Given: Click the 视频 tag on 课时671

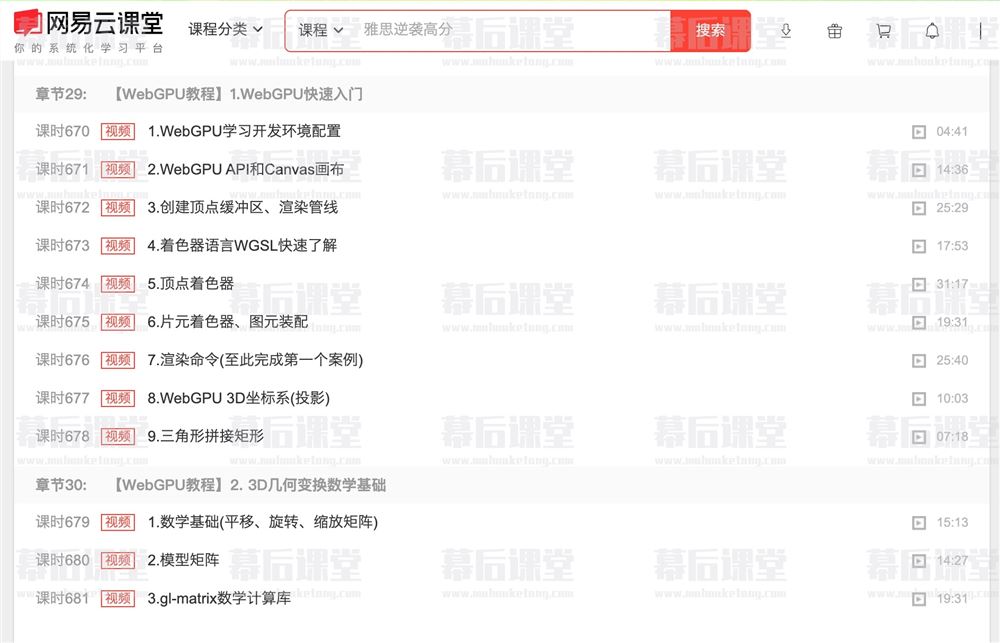Looking at the screenshot, I should (x=118, y=170).
